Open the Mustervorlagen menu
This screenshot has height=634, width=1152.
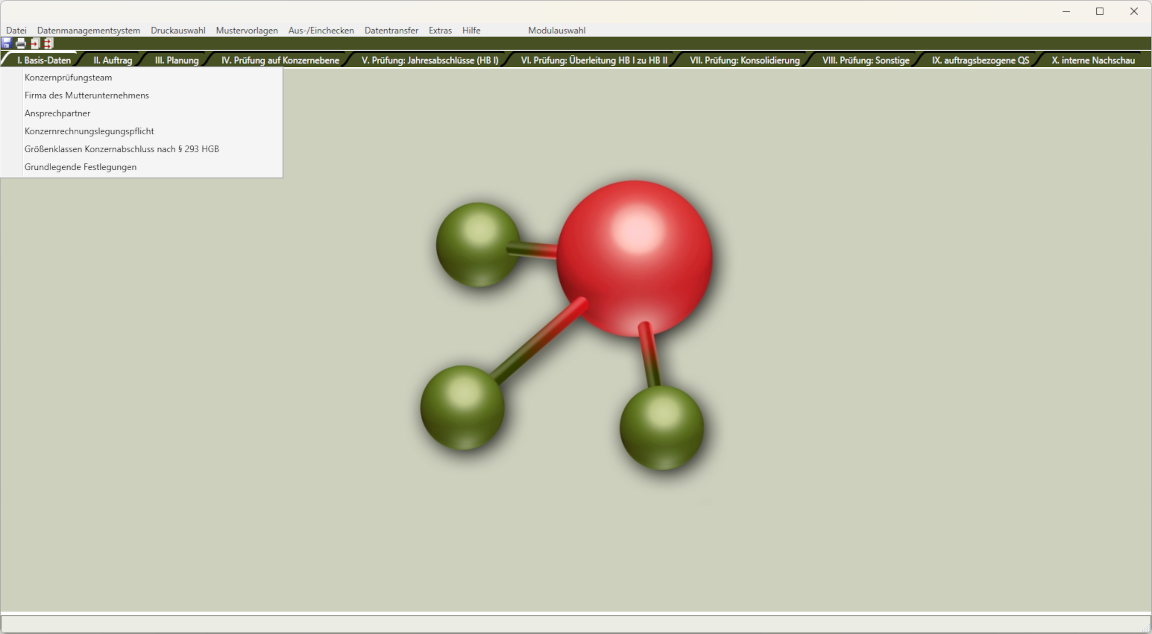pos(247,30)
